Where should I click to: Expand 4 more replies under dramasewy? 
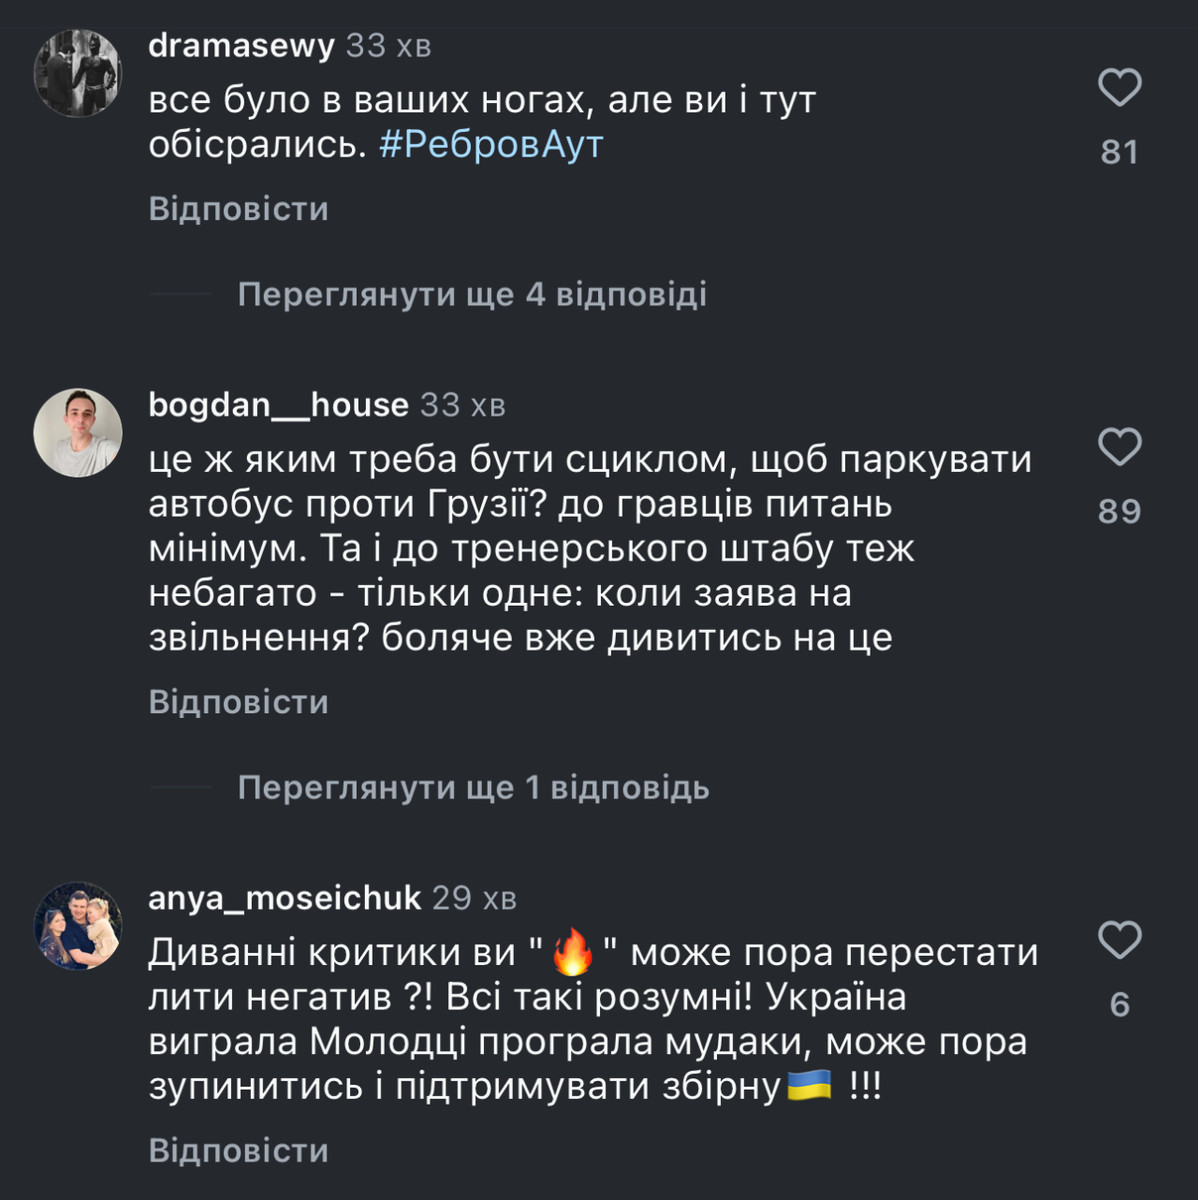pyautogui.click(x=472, y=294)
